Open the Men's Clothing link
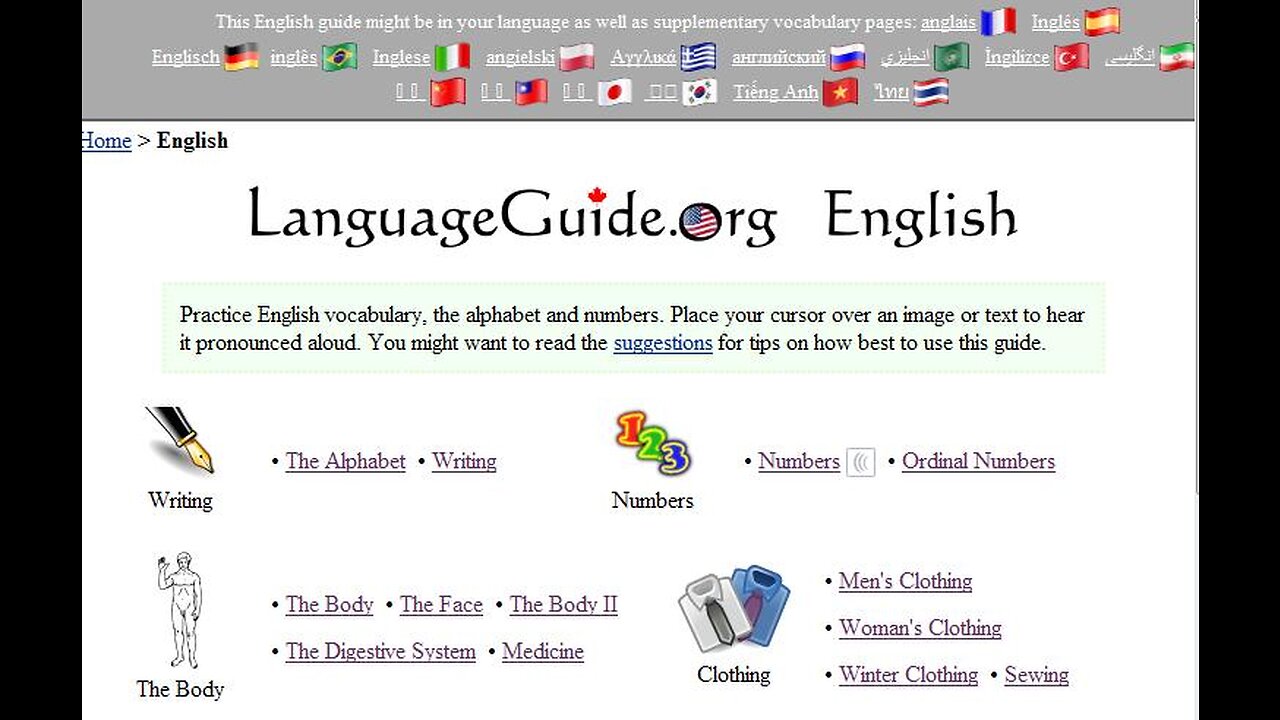This screenshot has height=720, width=1280. coord(905,581)
